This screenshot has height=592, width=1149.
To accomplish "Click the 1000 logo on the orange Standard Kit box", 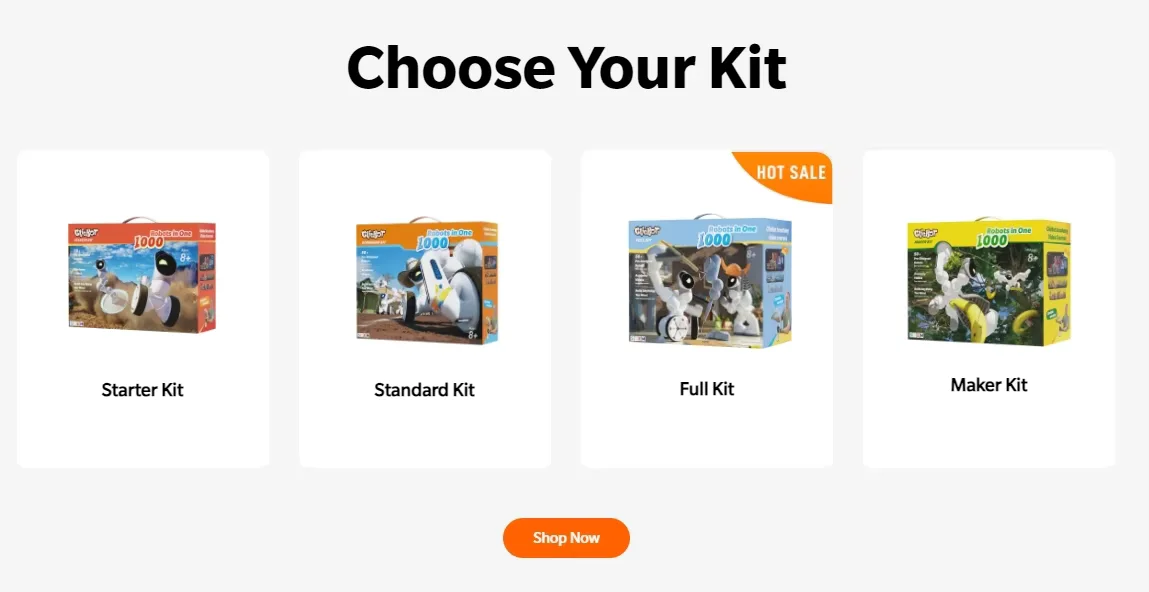I will coord(432,243).
